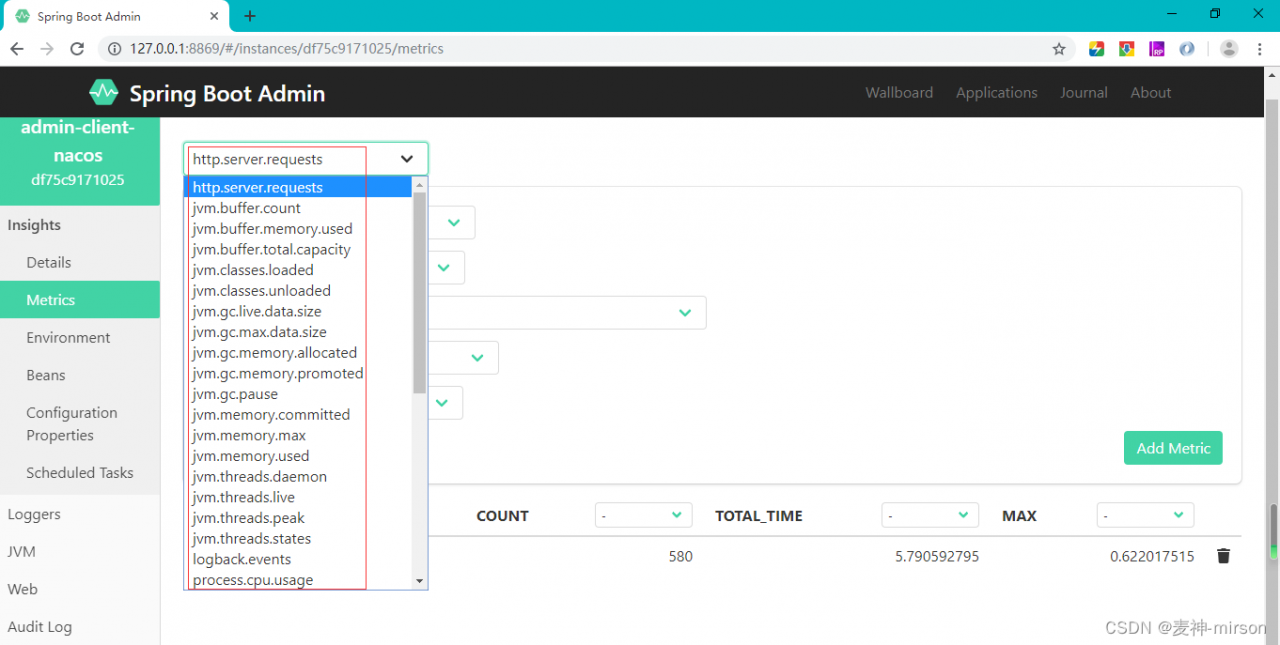Choose logback.events in the list
The image size is (1280, 645).
point(299,559)
